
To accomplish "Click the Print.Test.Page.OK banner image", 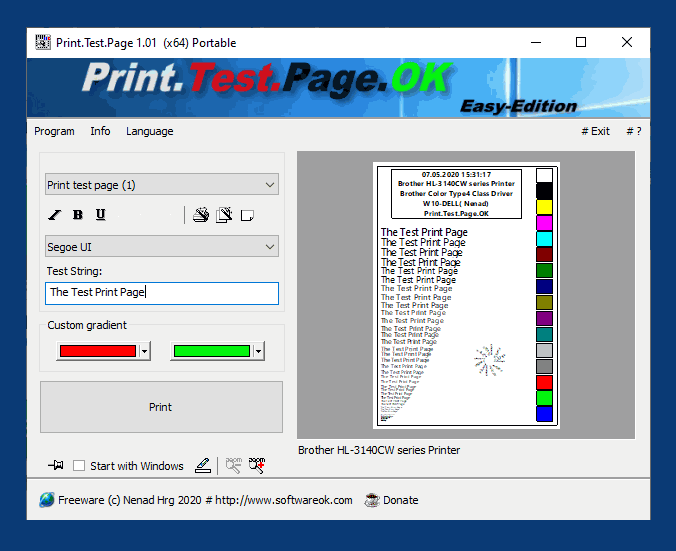I will click(x=338, y=88).
